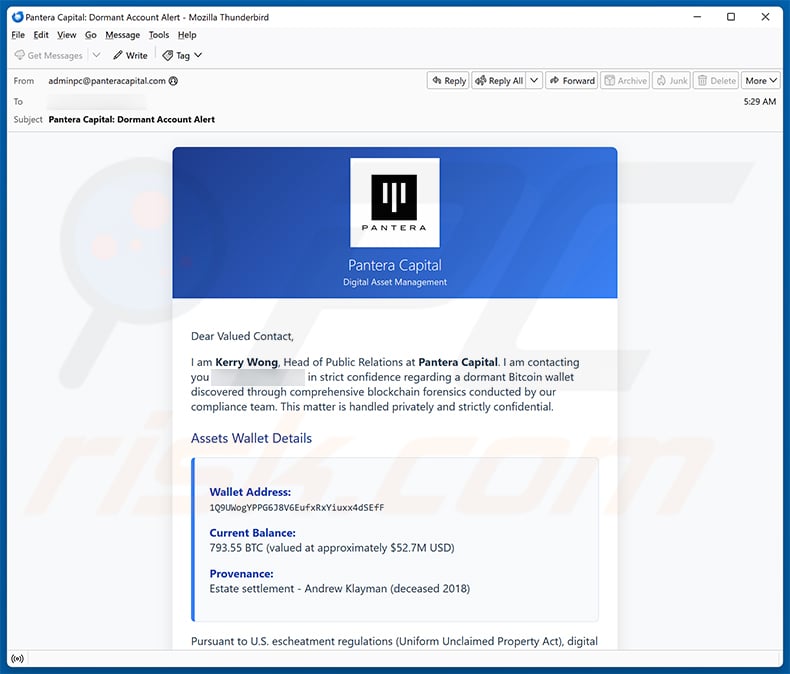Open the View menu
The height and width of the screenshot is (674, 790).
tap(67, 35)
